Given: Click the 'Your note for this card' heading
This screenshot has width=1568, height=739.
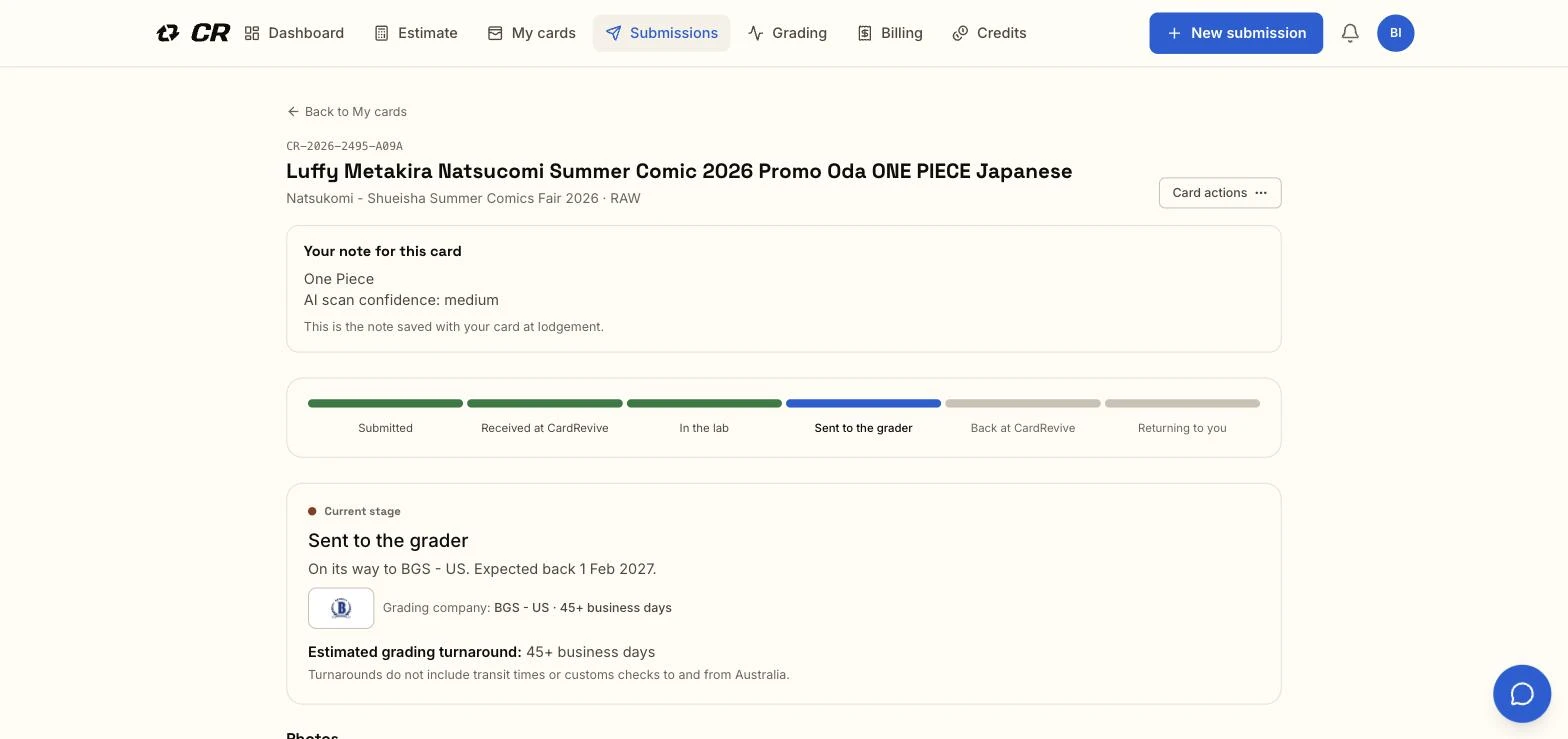Looking at the screenshot, I should point(383,251).
